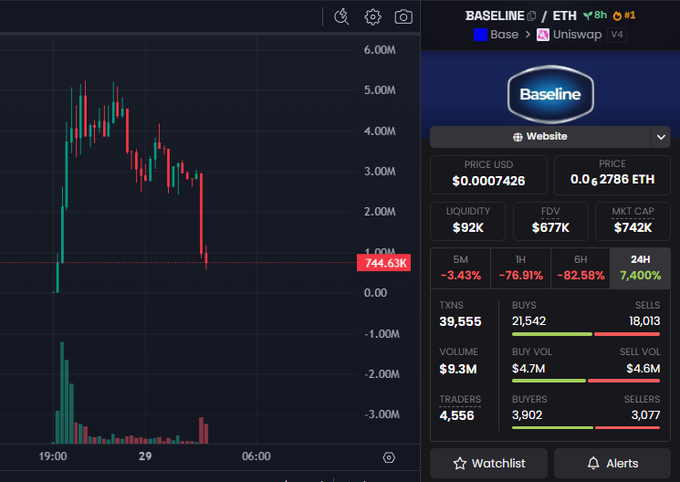This screenshot has height=482, width=680.
Task: Click the buy vol/sell vol ratio bar
Action: click(x=586, y=381)
